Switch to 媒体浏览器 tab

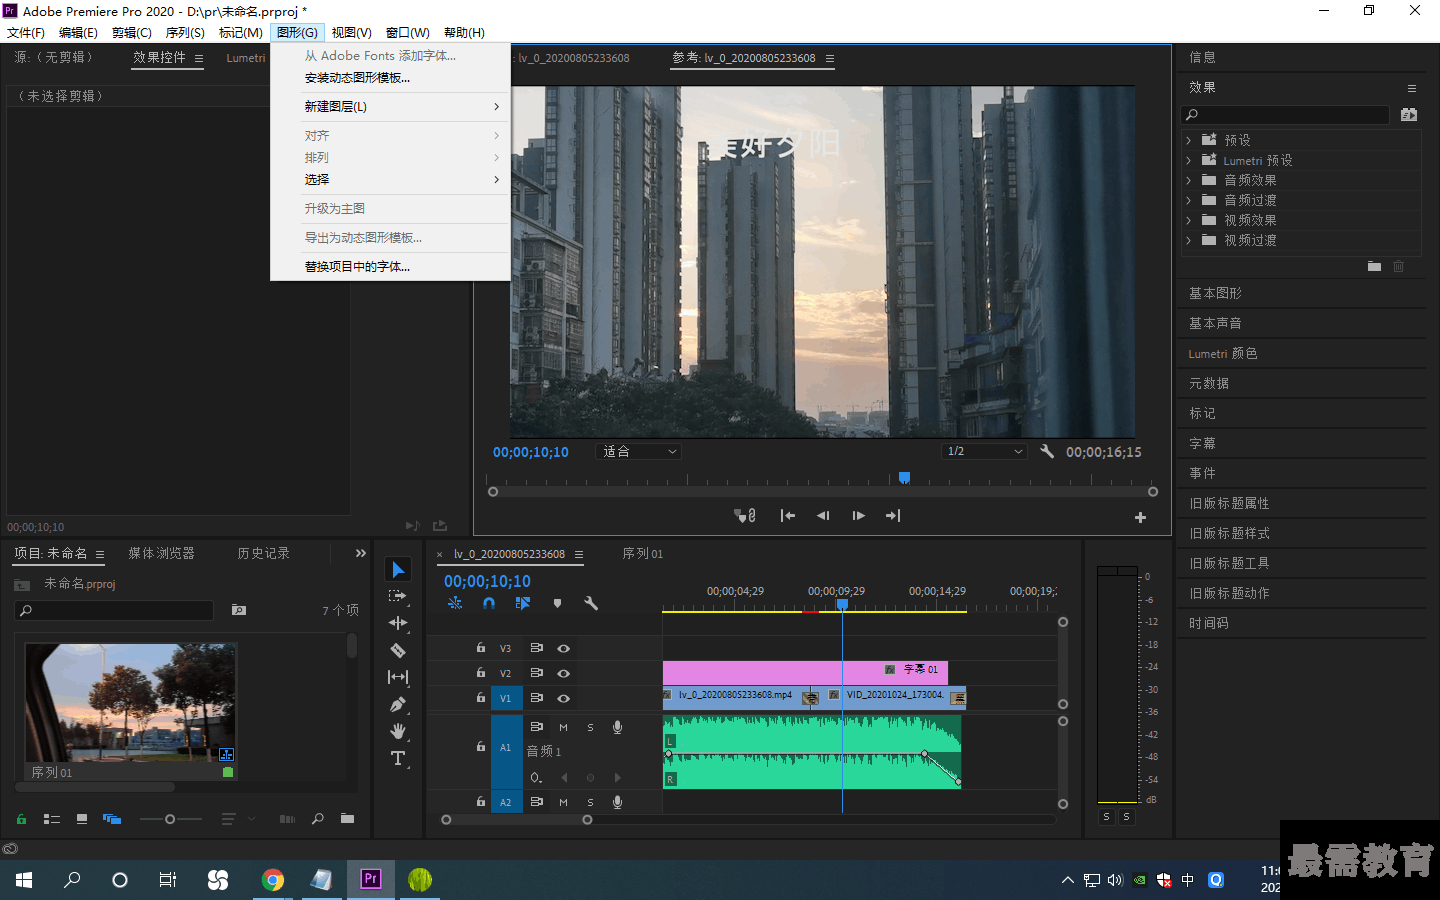[x=161, y=554]
